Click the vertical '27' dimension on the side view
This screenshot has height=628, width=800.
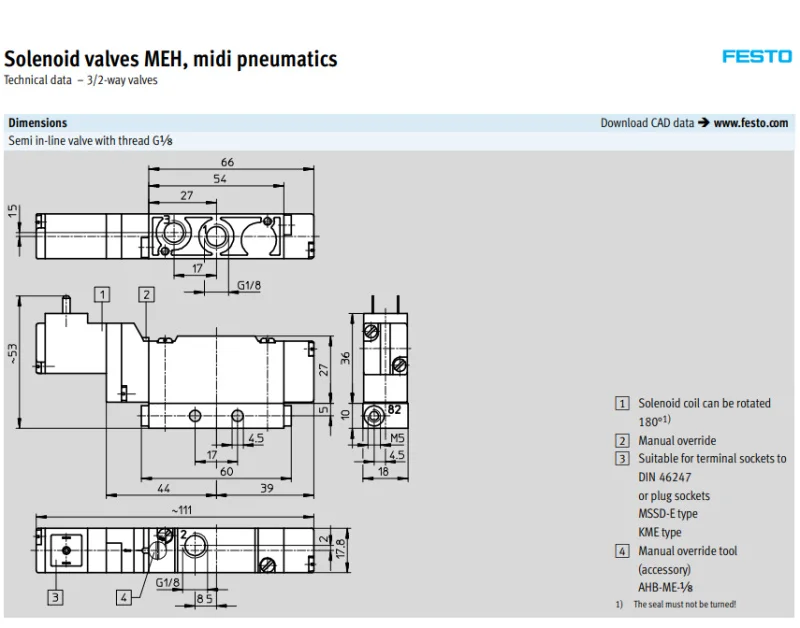tap(323, 370)
